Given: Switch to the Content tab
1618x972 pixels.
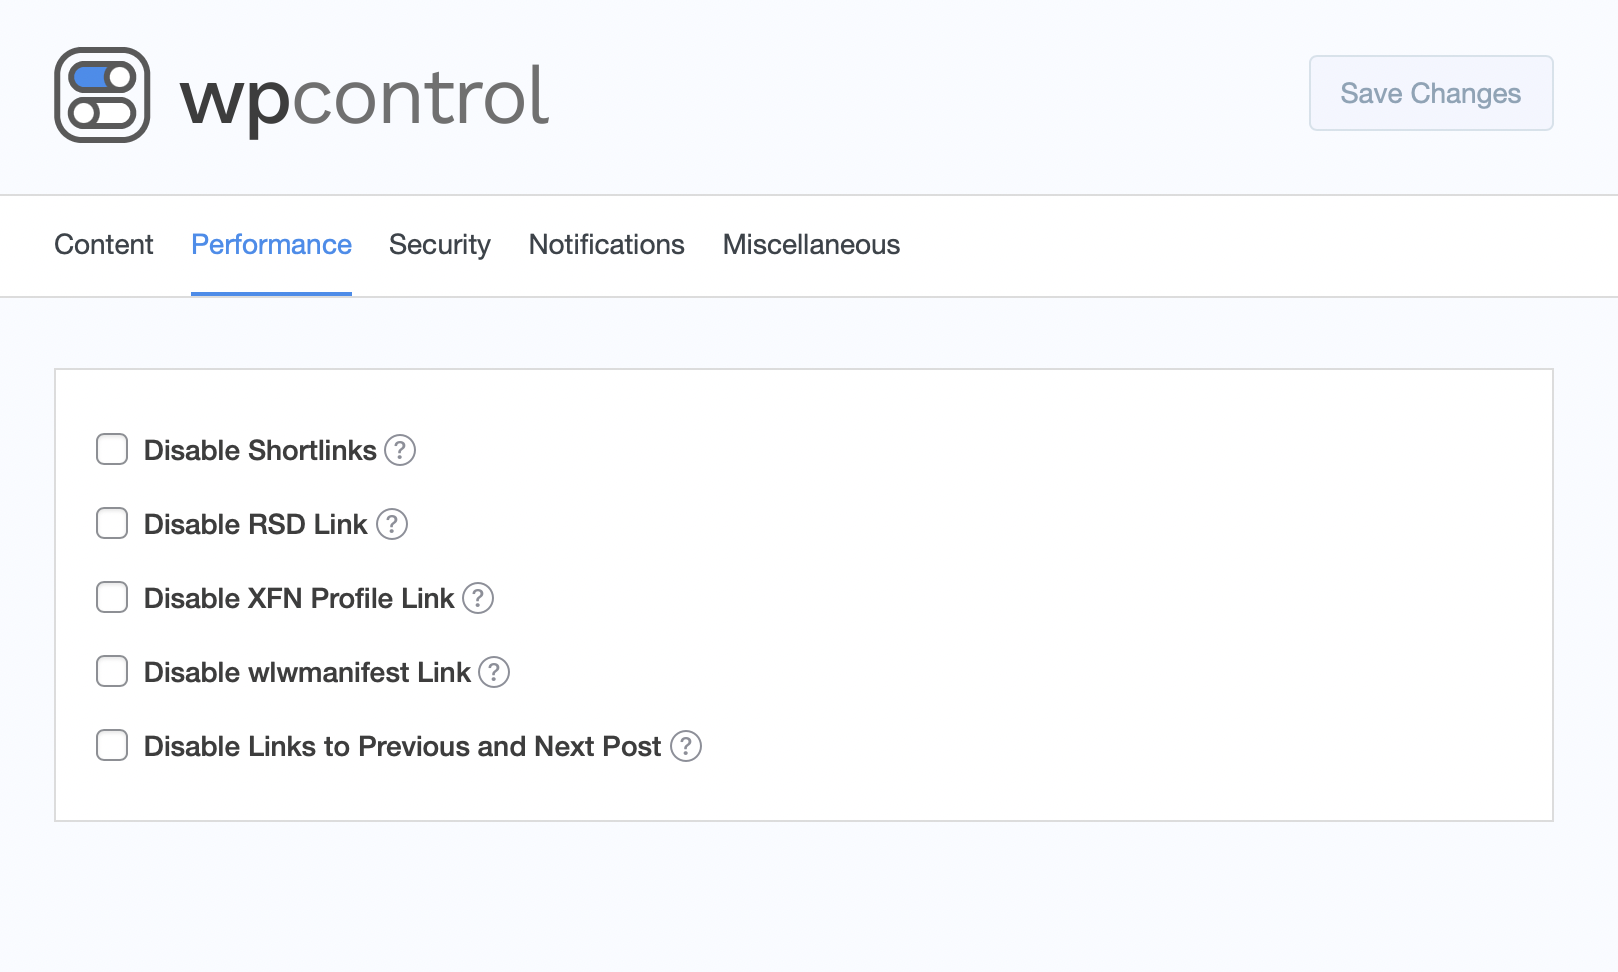Looking at the screenshot, I should [104, 245].
